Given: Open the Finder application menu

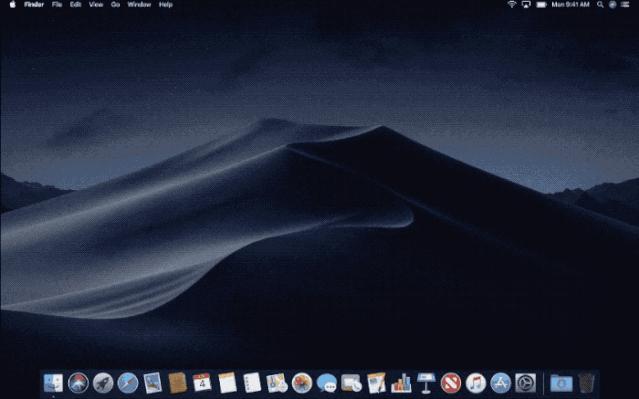Looking at the screenshot, I should pyautogui.click(x=34, y=4).
